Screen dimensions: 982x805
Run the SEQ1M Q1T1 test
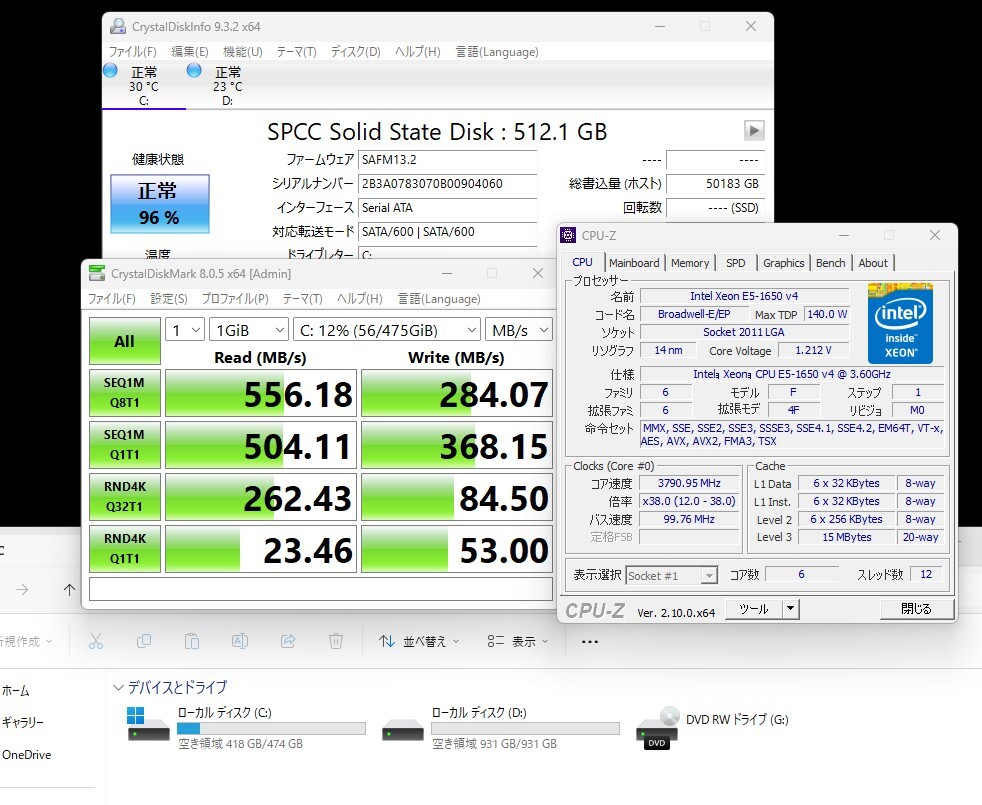tap(125, 445)
